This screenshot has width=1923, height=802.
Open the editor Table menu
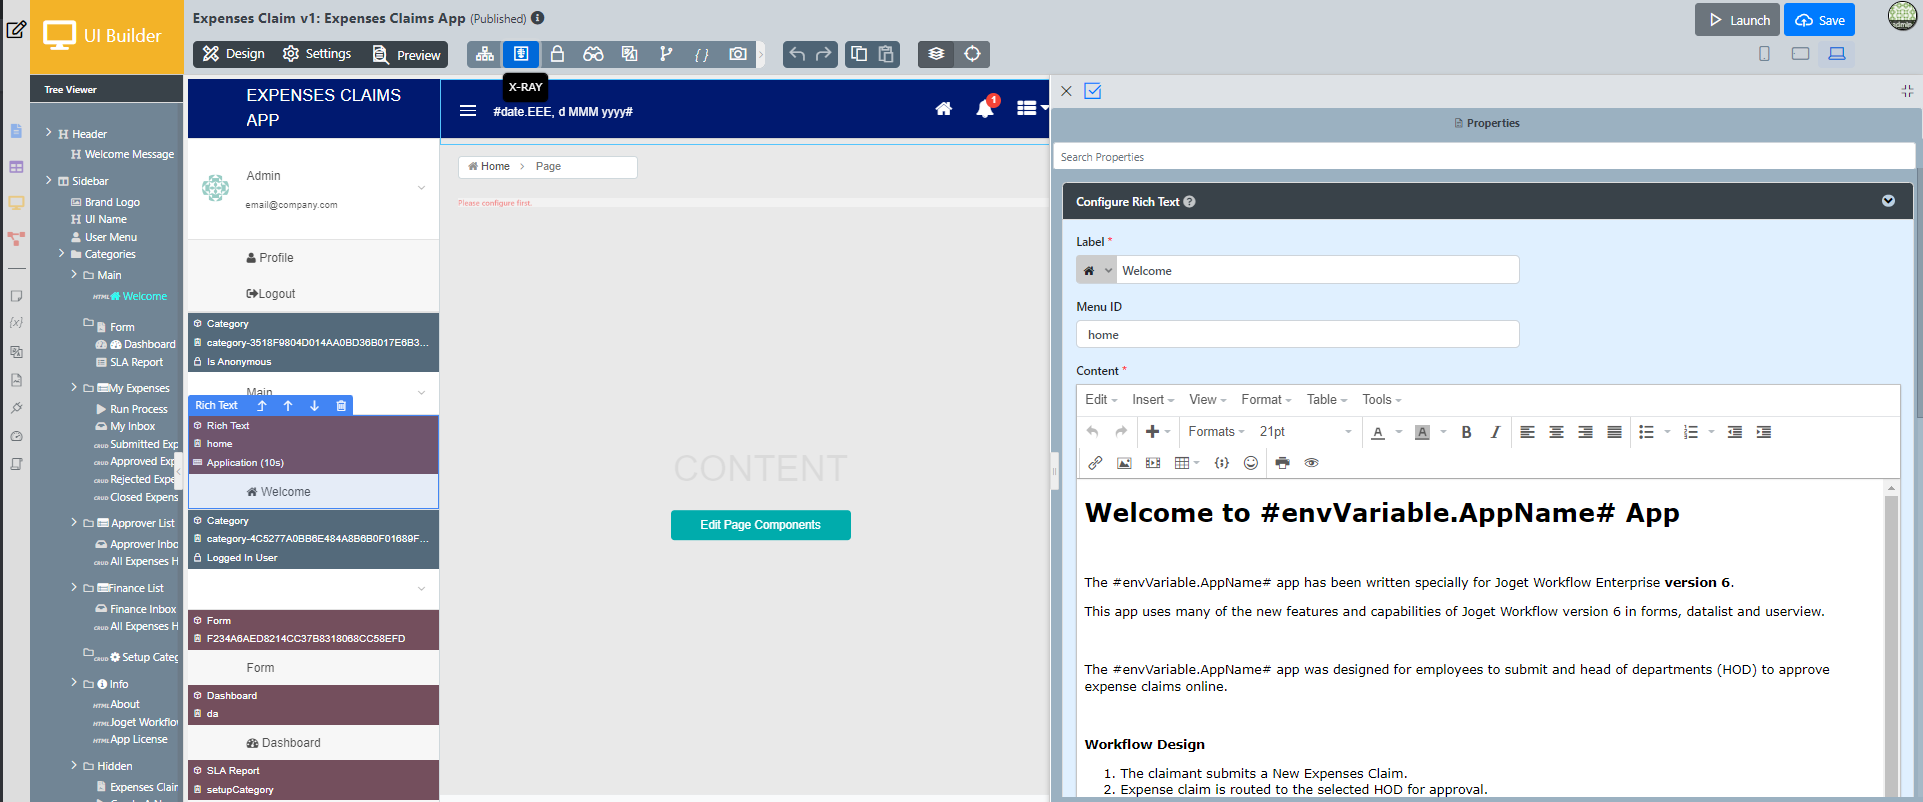[1327, 400]
